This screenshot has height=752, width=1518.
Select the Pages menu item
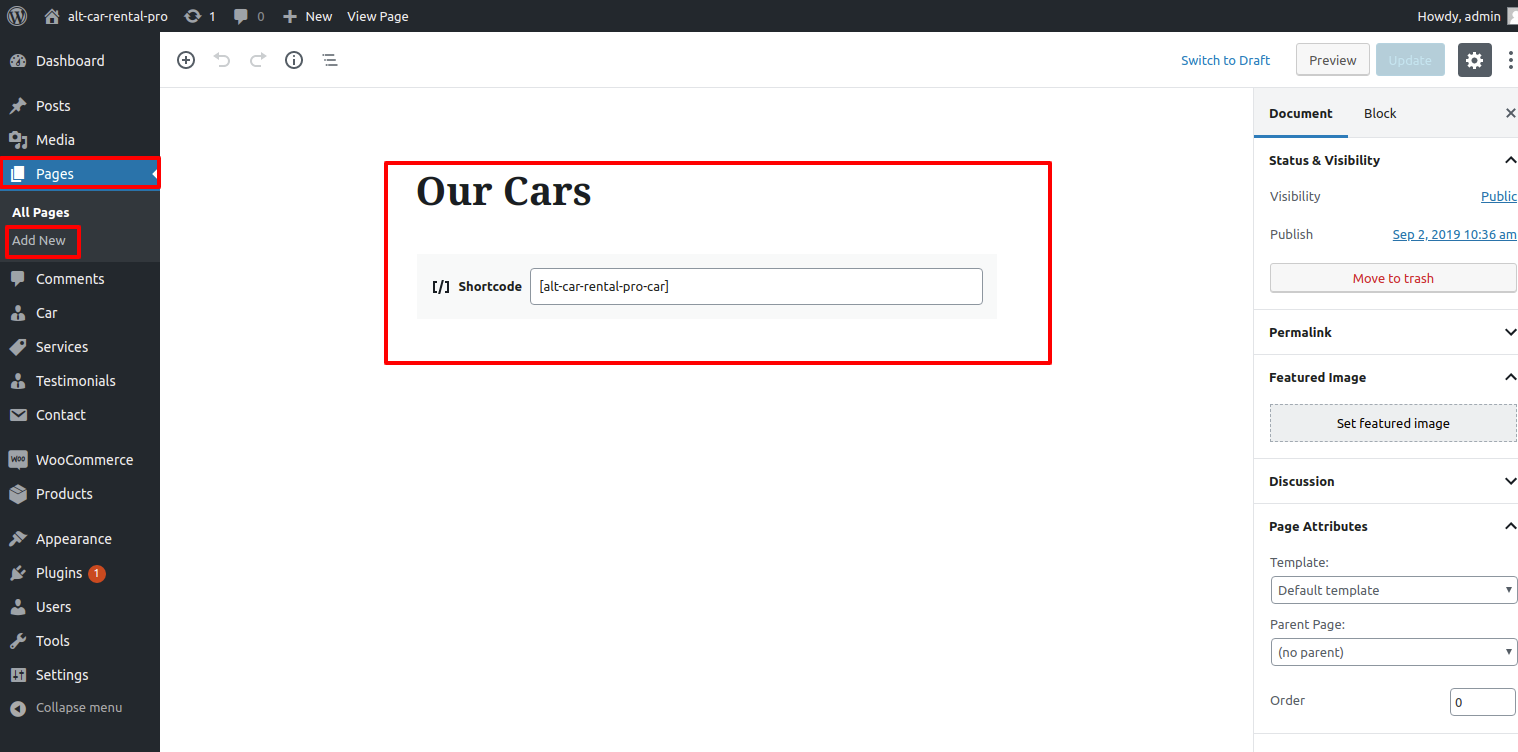pyautogui.click(x=80, y=174)
